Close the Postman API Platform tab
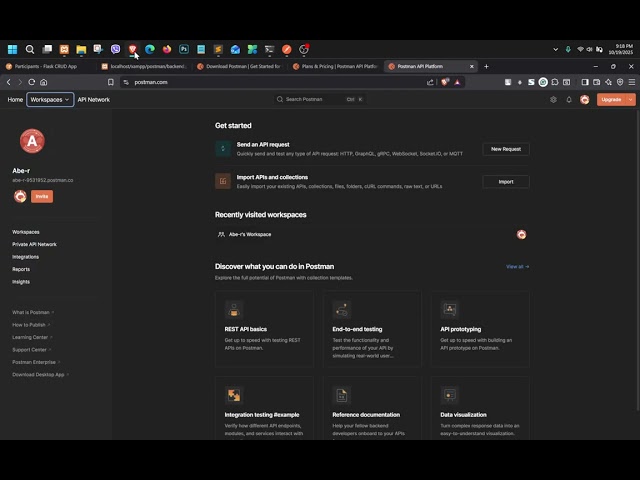 coord(472,66)
